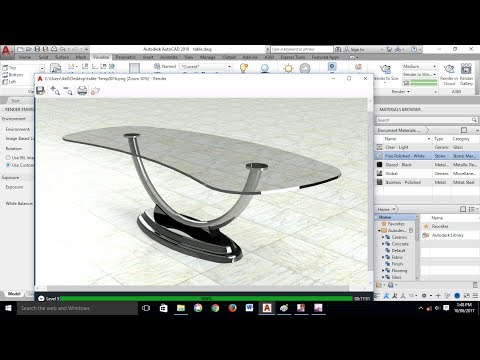Click the Save icon in quick access toolbar
The width and height of the screenshot is (480, 360).
click(x=37, y=49)
